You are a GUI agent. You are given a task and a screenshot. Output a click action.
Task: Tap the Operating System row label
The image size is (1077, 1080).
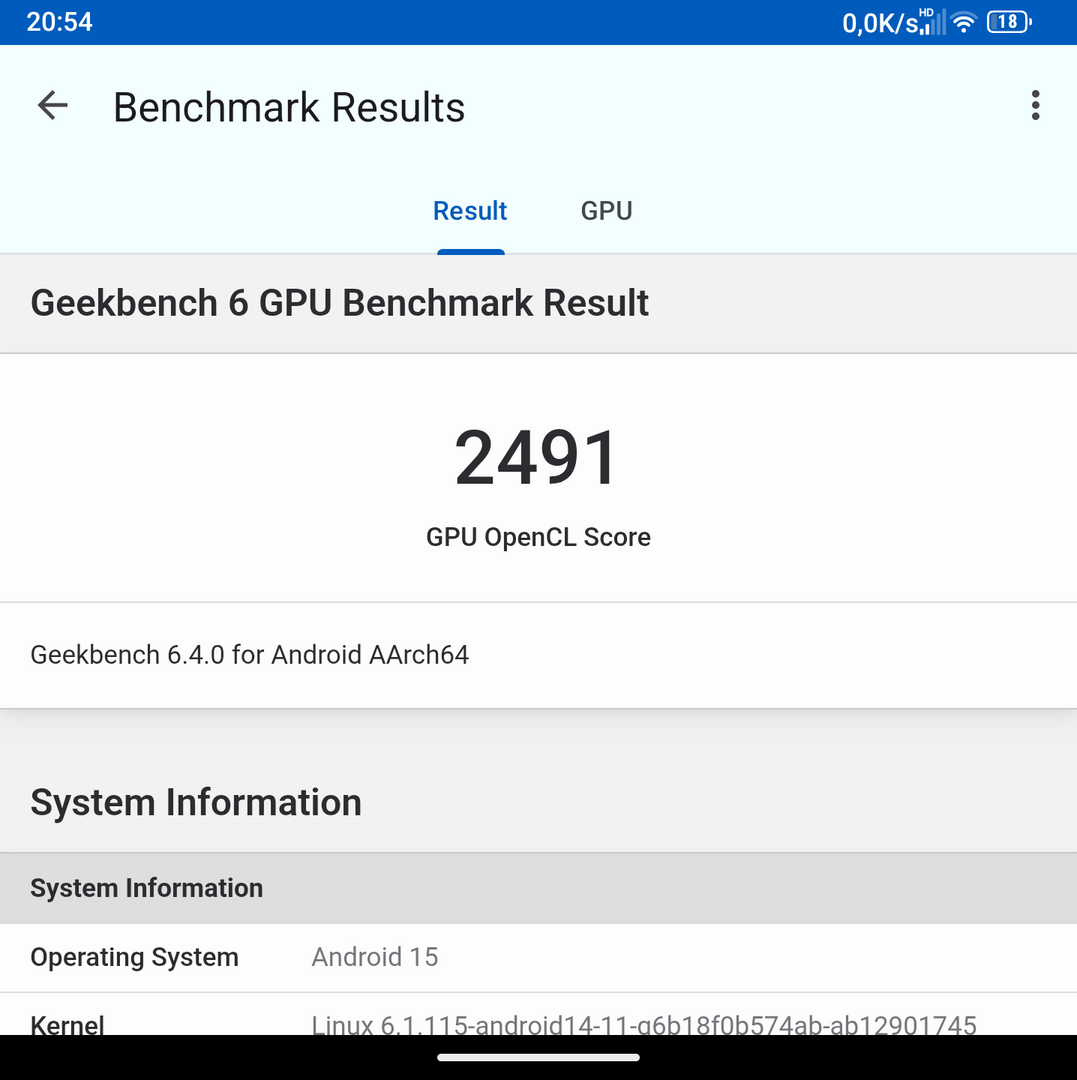pyautogui.click(x=135, y=957)
